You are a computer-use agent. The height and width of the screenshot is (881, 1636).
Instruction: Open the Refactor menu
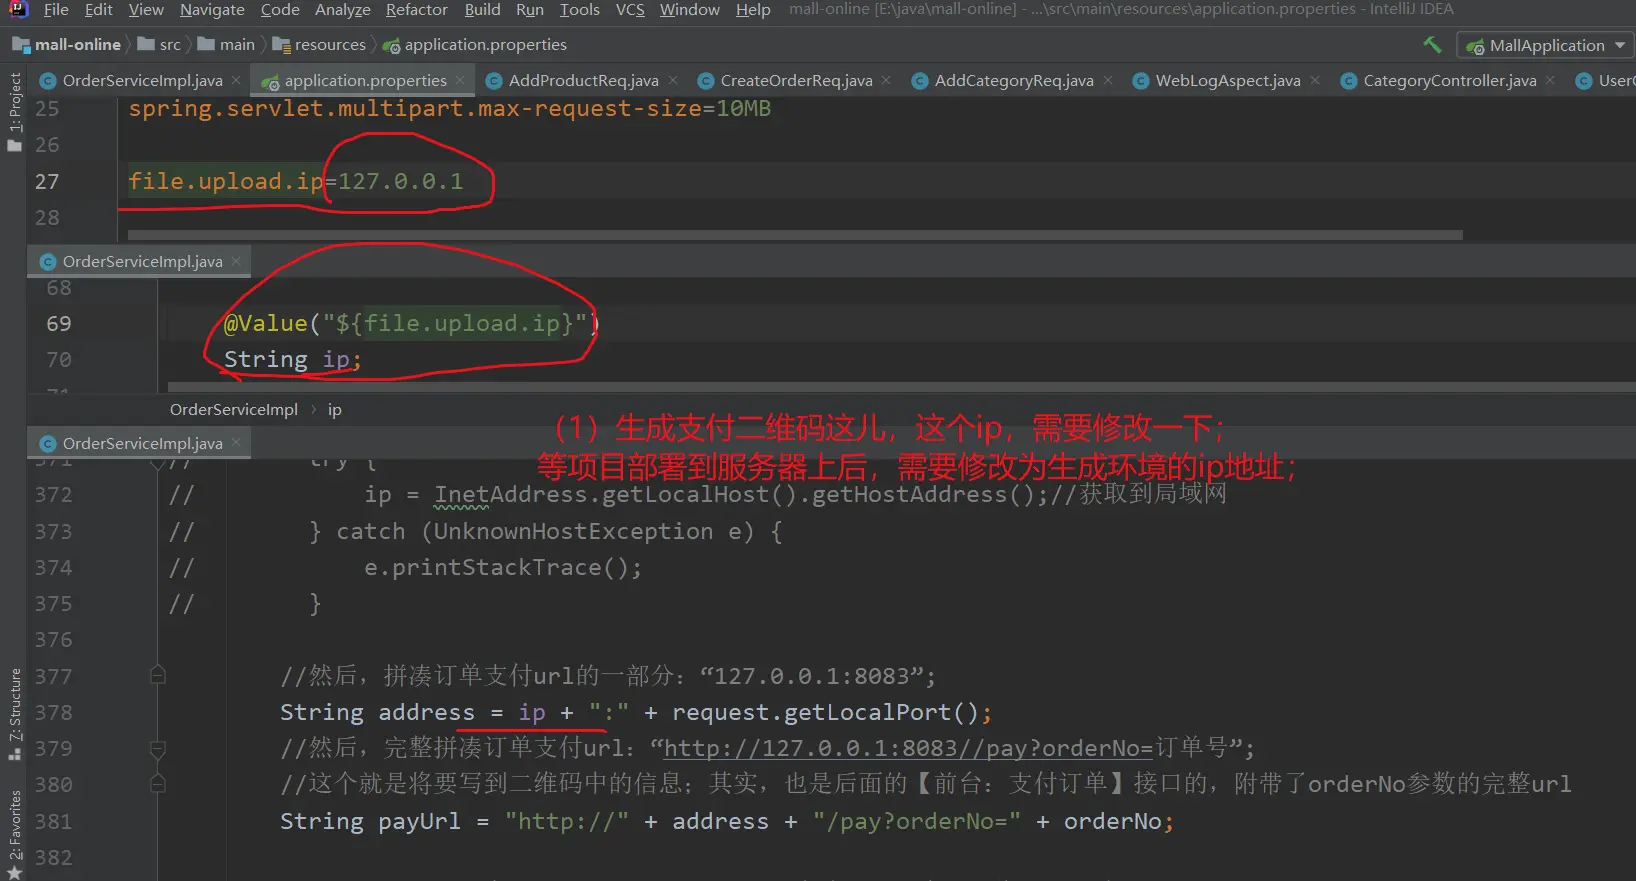[416, 10]
